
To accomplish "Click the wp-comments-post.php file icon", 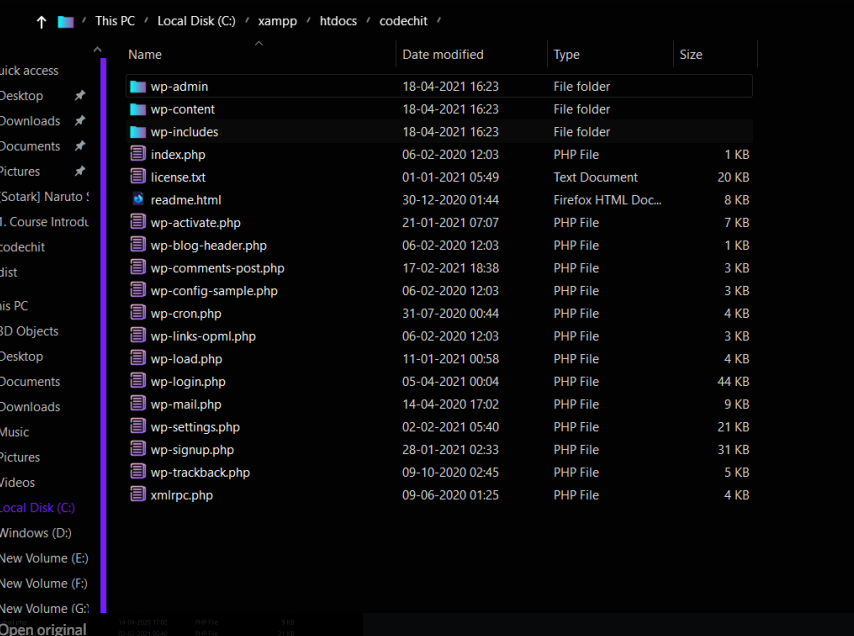I will 138,268.
